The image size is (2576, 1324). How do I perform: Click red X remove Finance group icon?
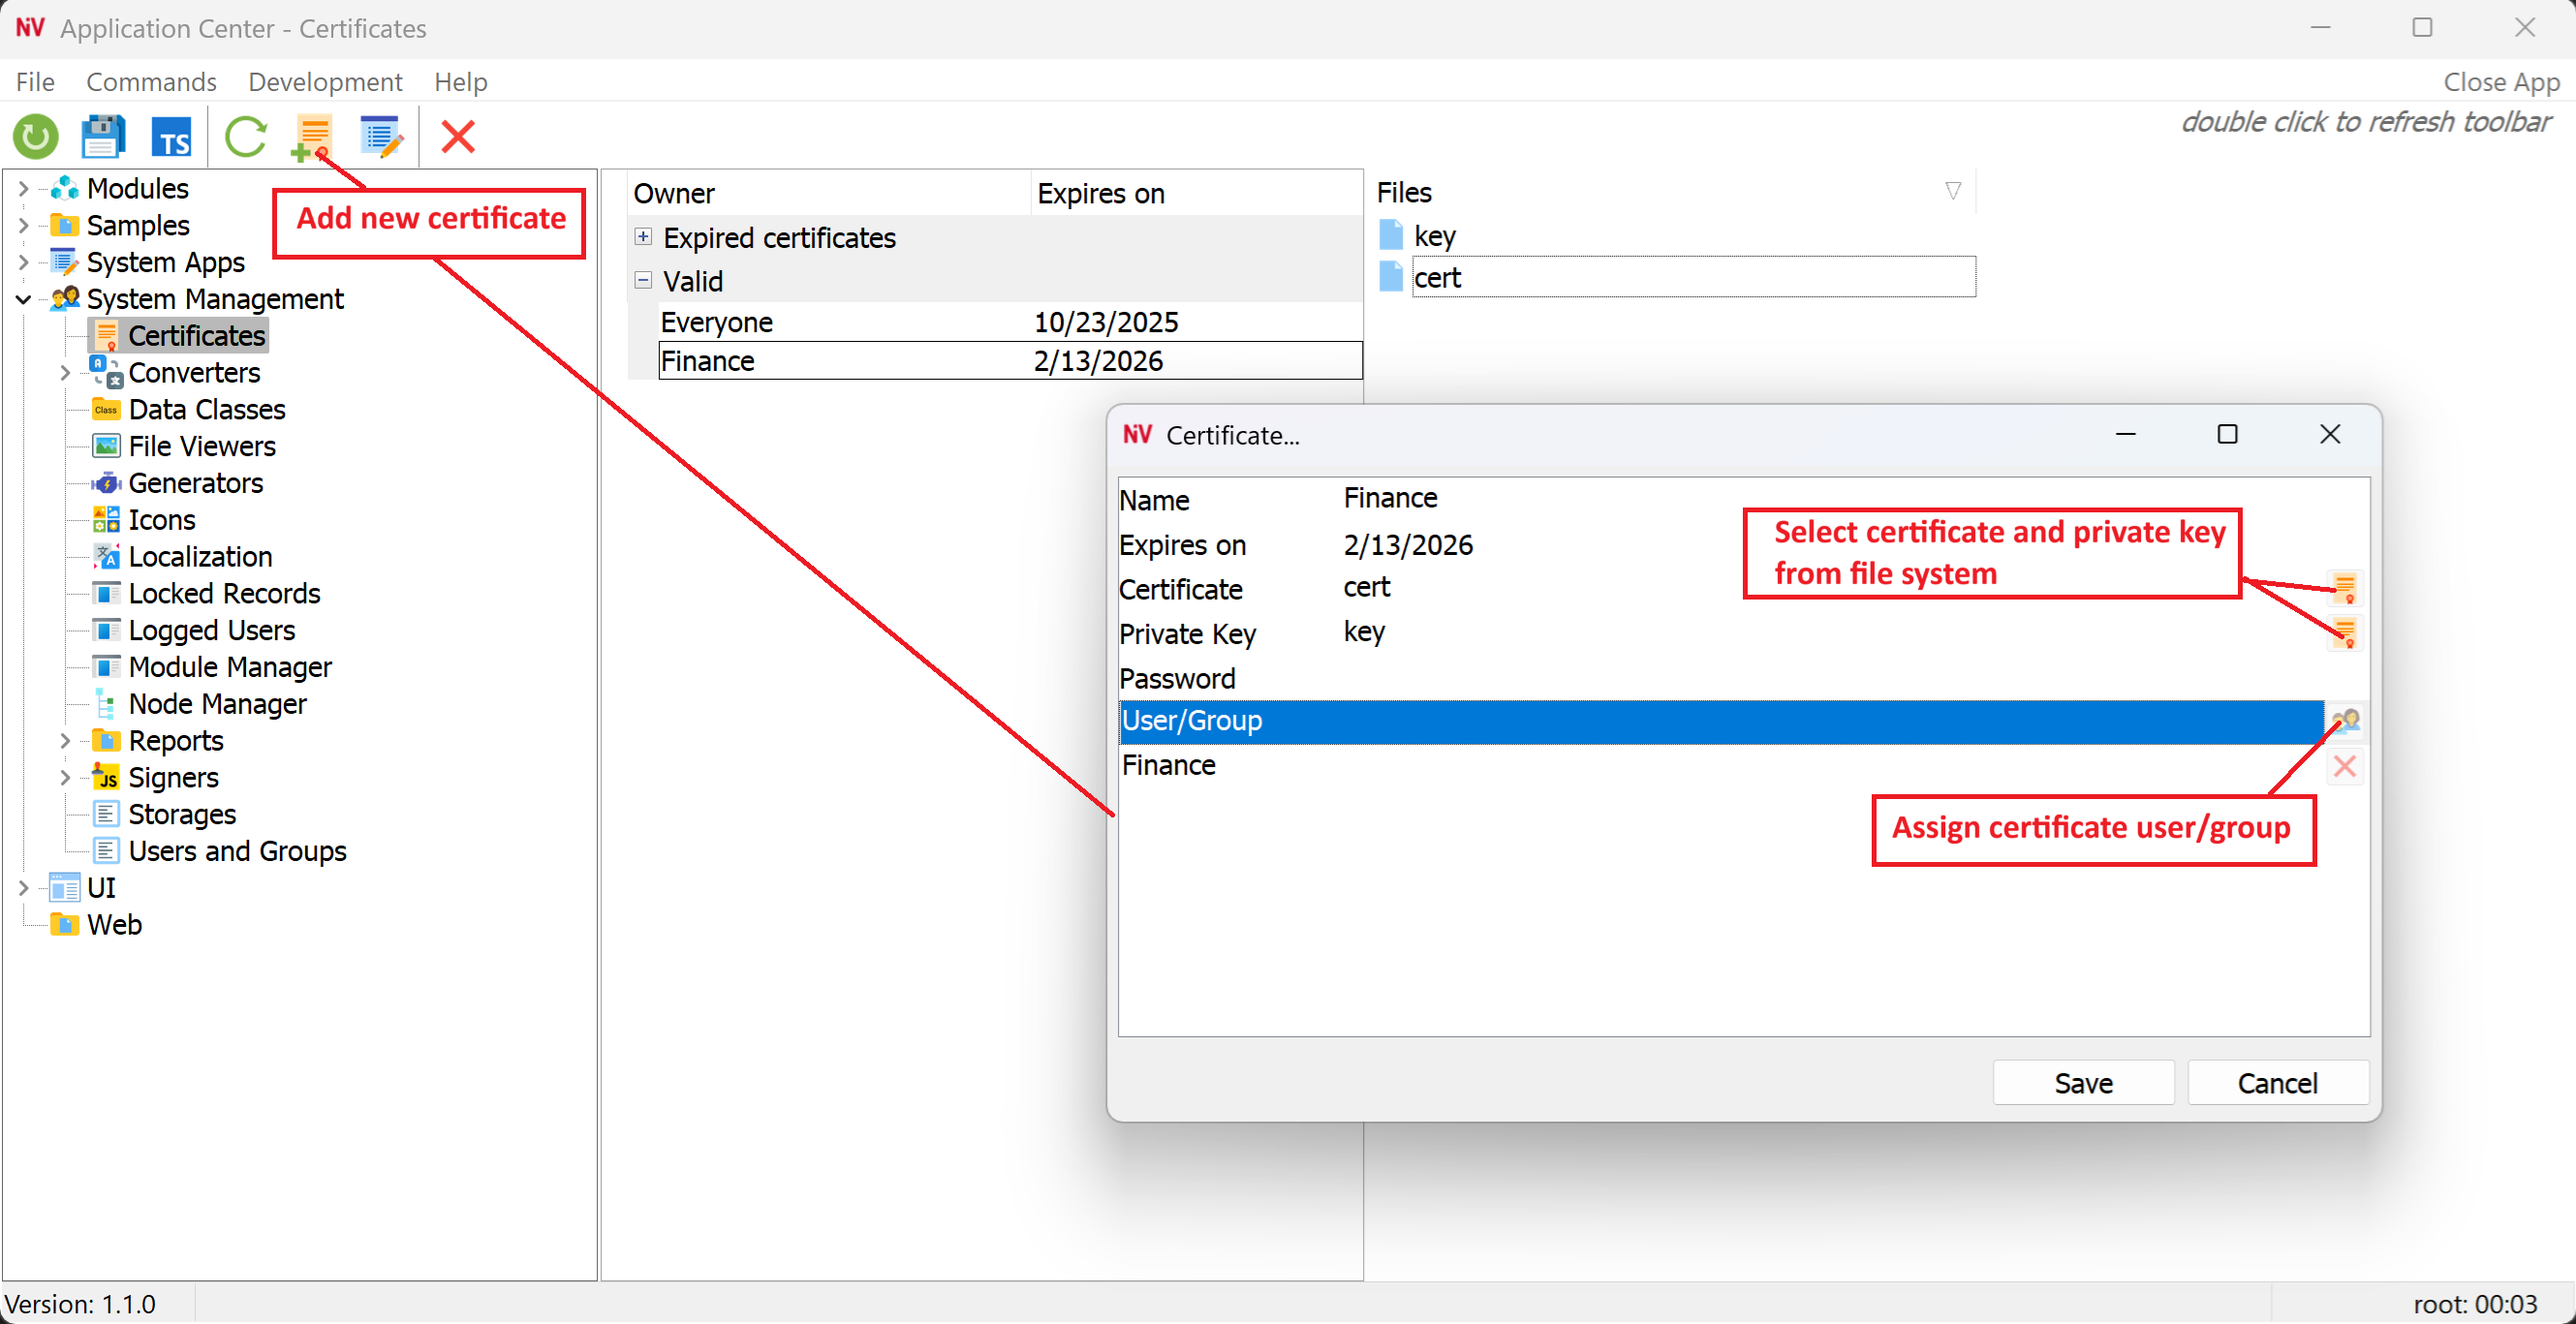pyautogui.click(x=2344, y=766)
